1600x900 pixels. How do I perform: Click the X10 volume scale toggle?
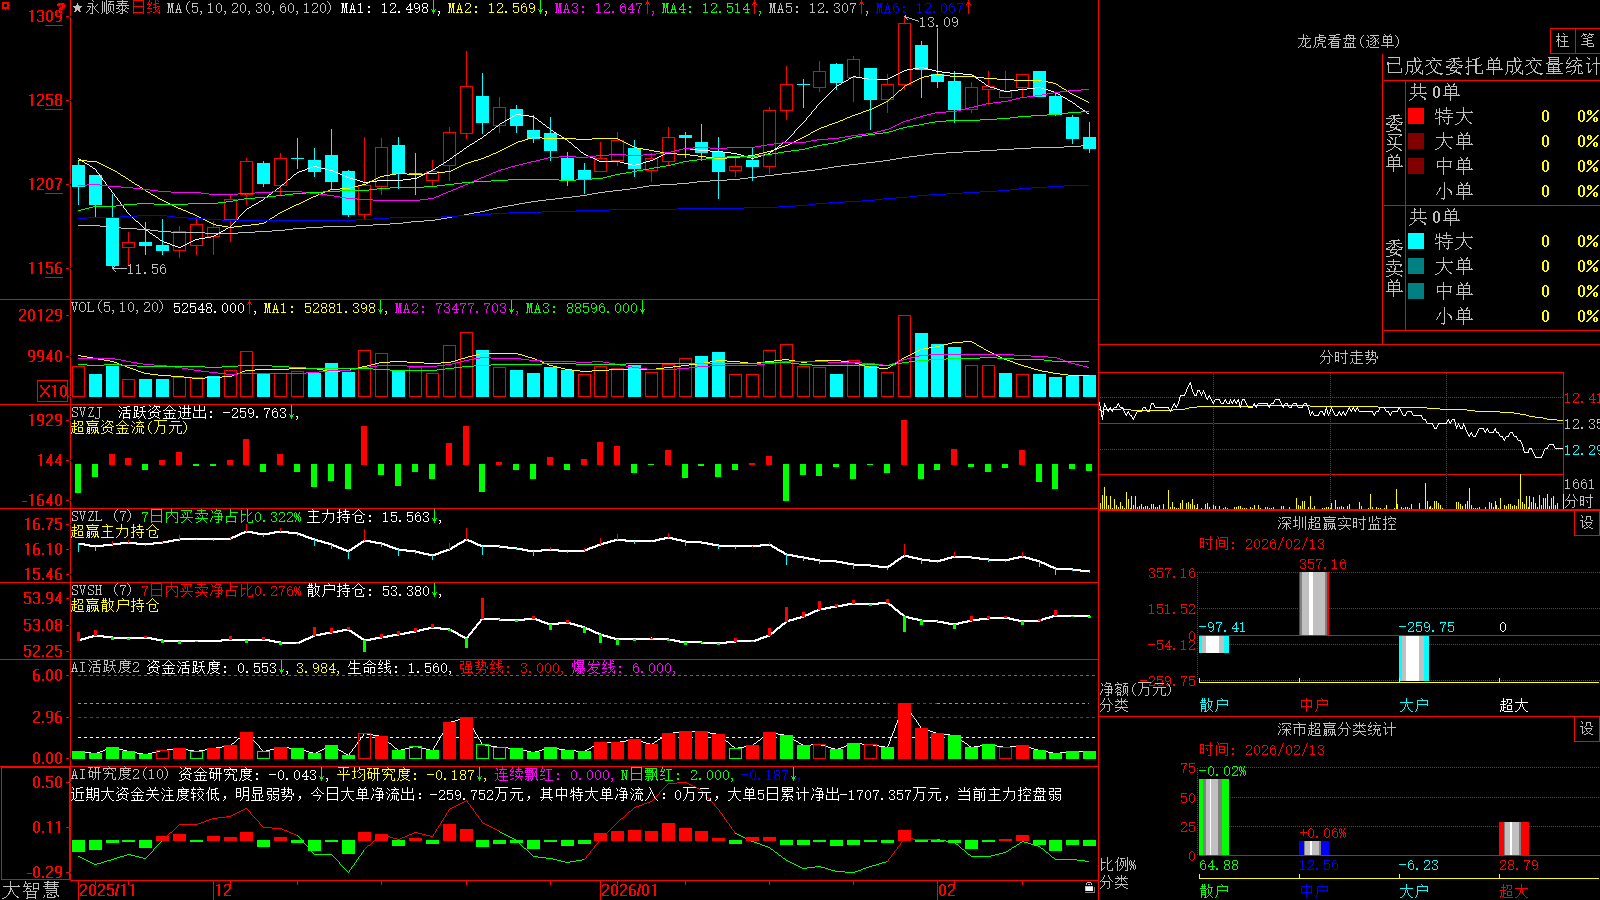point(53,391)
